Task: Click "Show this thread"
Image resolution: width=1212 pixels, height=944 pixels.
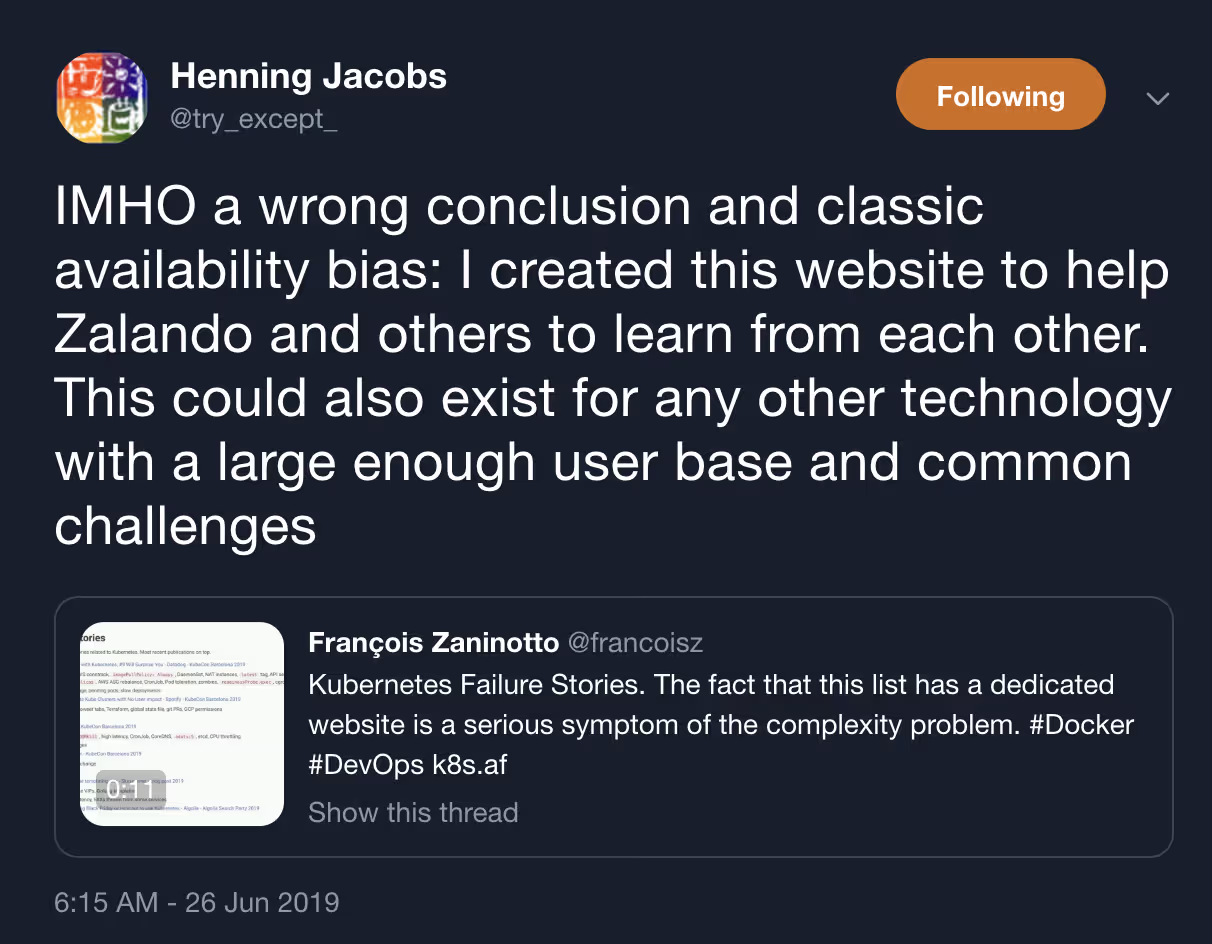Action: [x=413, y=812]
